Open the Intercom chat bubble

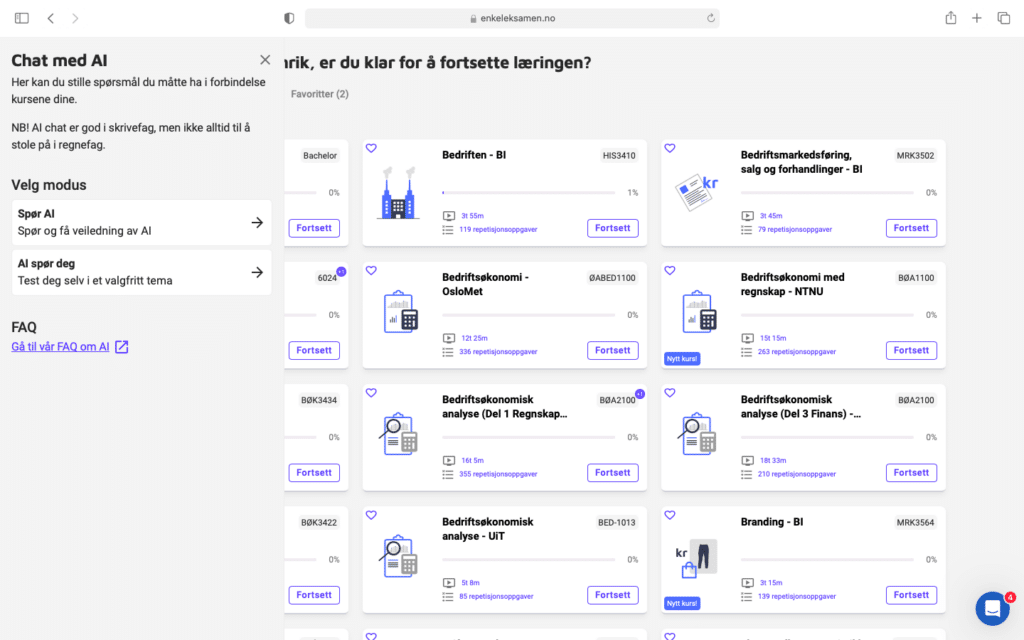(x=992, y=608)
